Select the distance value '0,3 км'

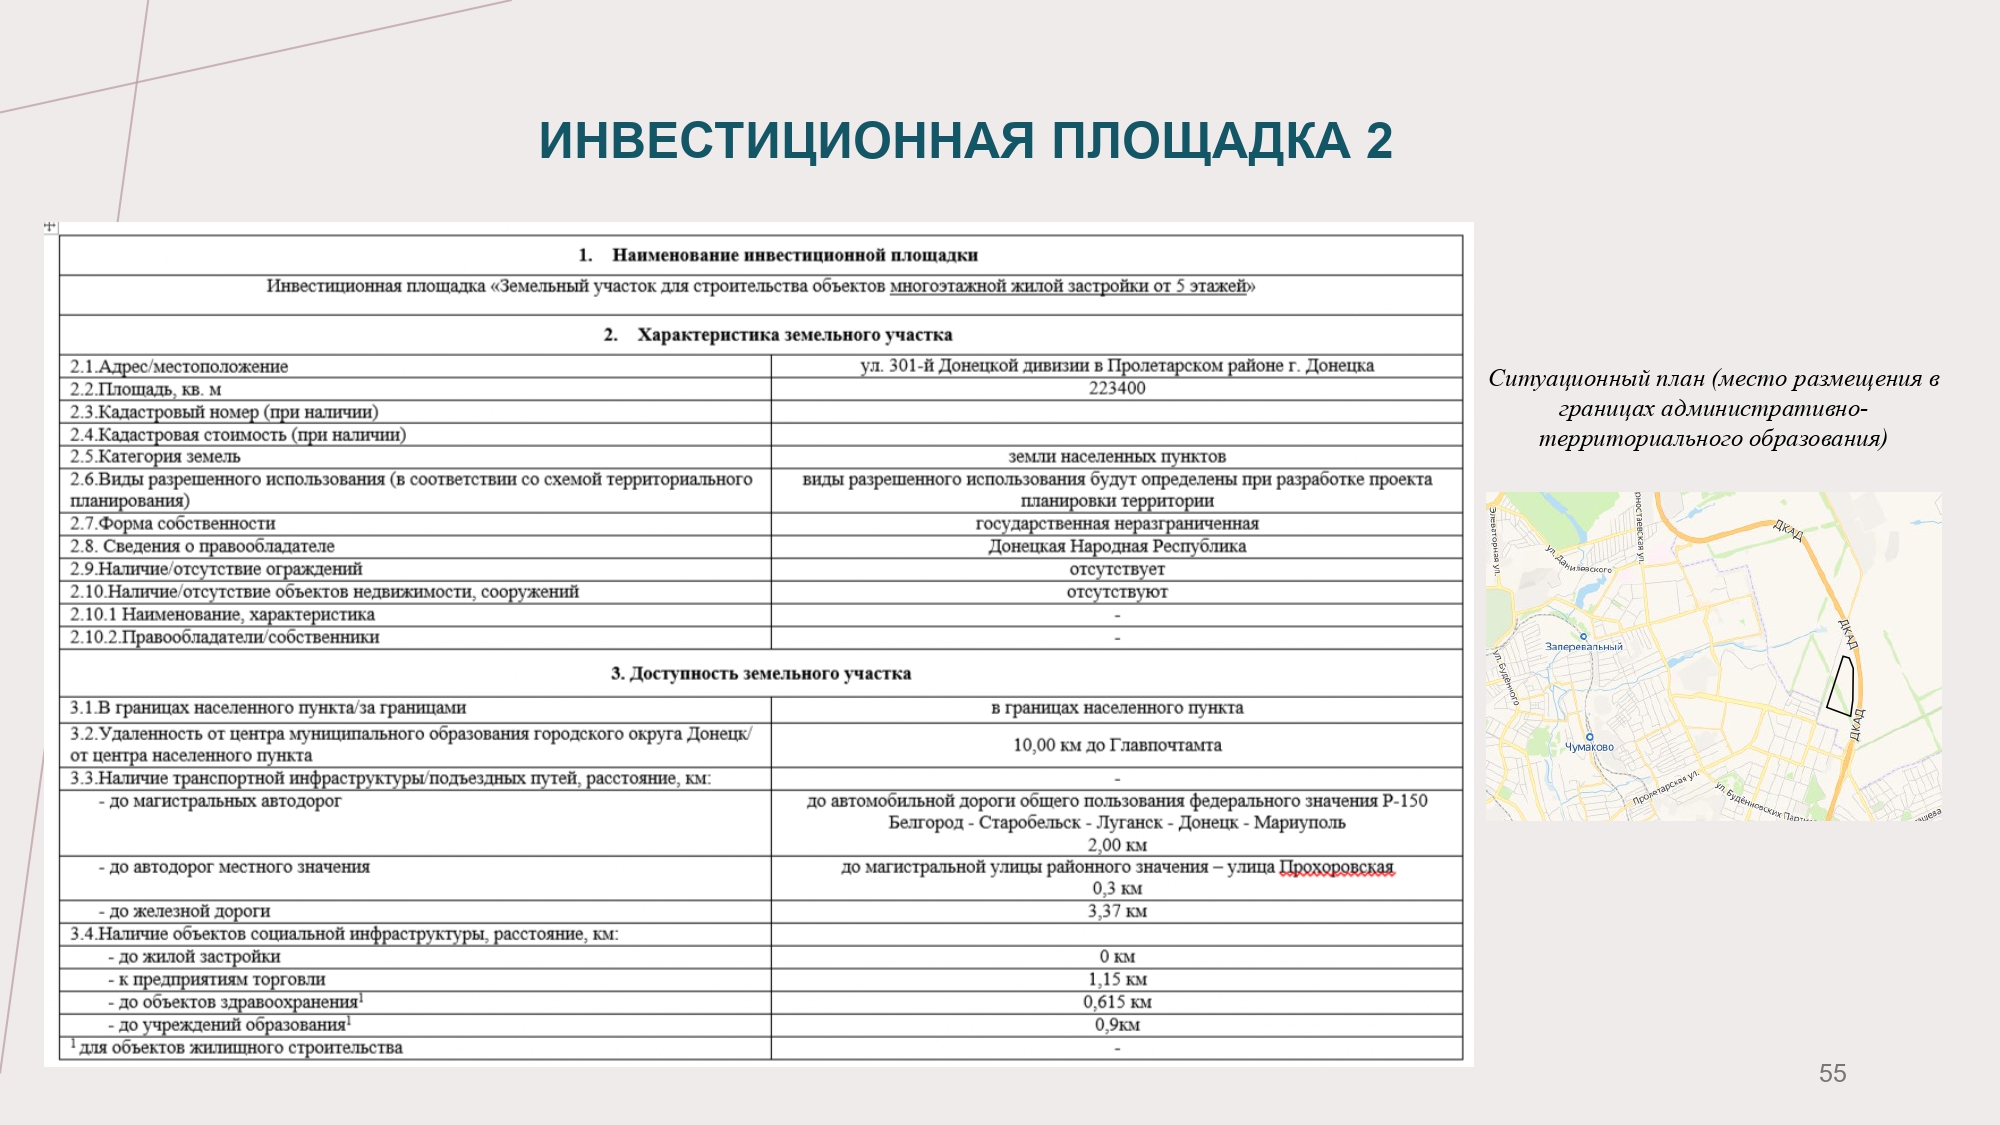[x=1117, y=888]
